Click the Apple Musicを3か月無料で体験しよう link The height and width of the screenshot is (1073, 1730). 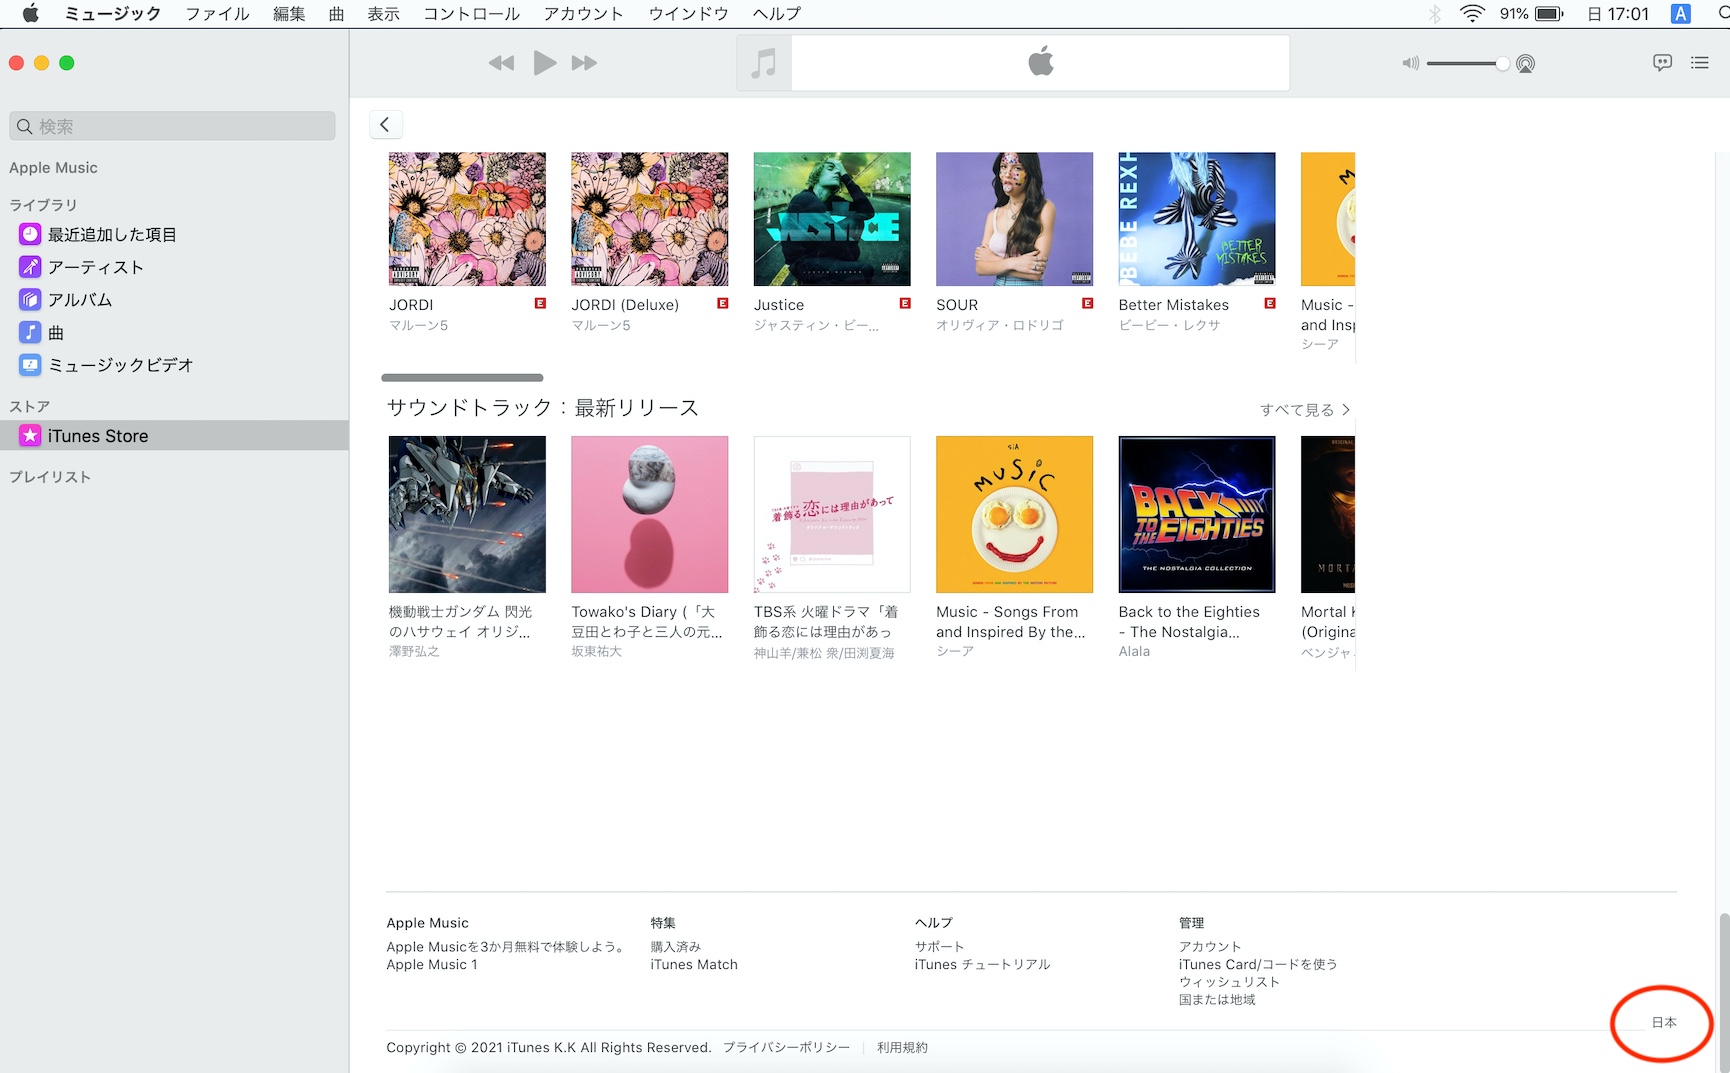[506, 947]
